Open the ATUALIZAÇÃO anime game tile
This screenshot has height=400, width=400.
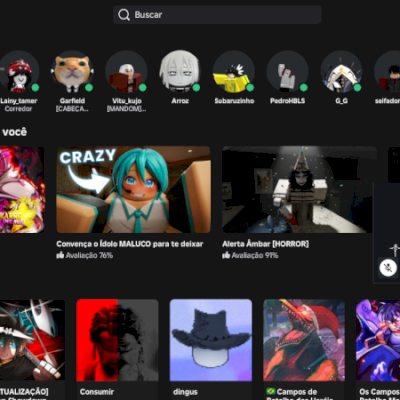click(32, 340)
